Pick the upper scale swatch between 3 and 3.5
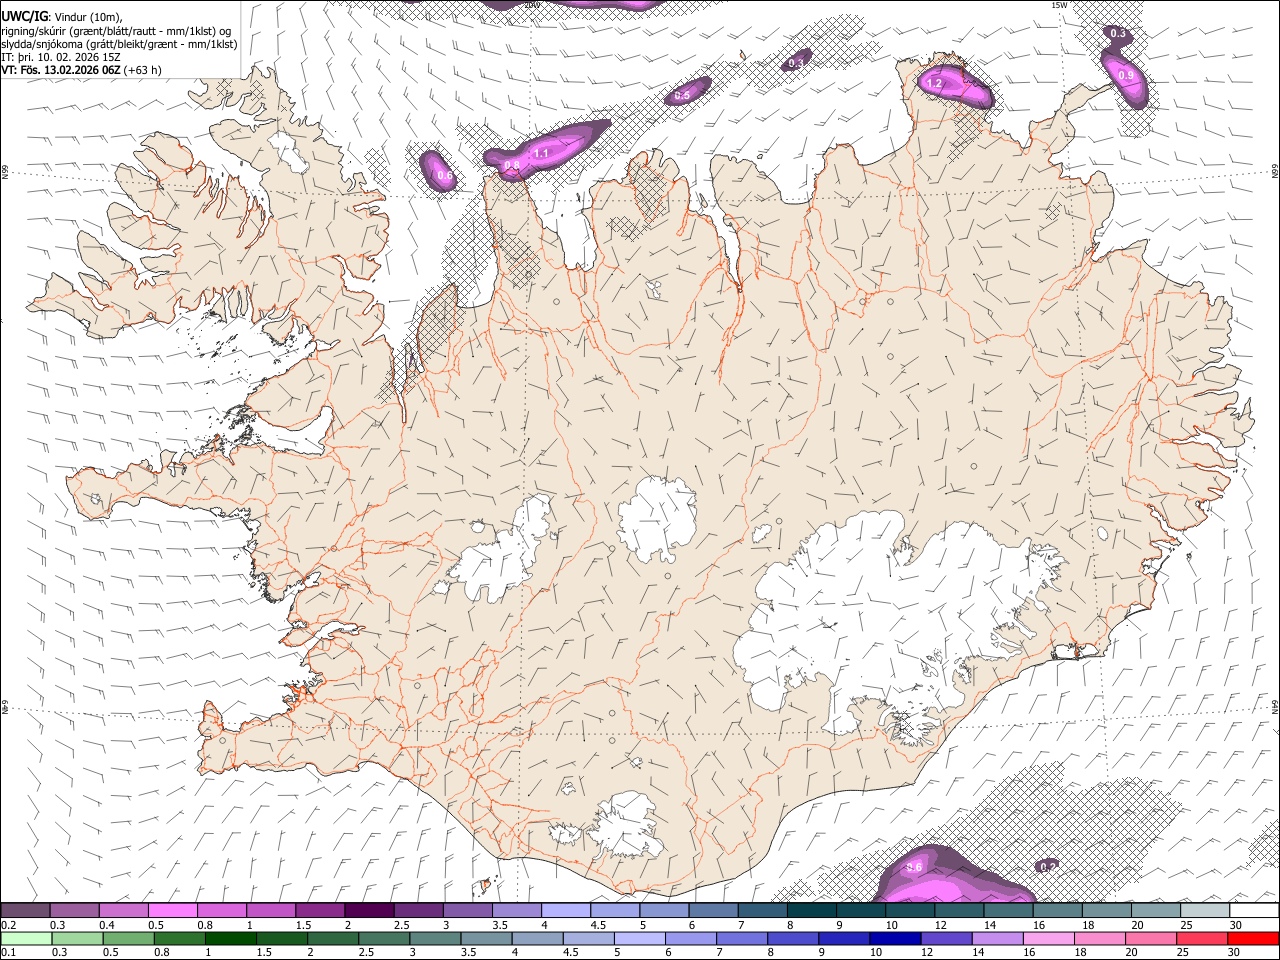The height and width of the screenshot is (960, 1280). tap(467, 910)
